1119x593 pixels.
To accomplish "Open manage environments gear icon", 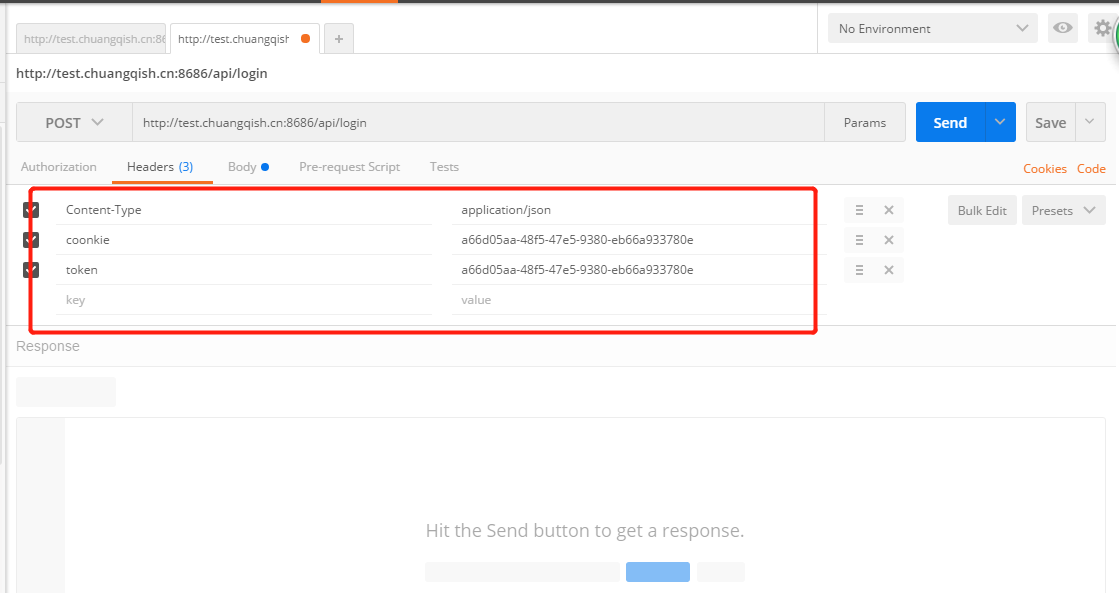I will 1103,29.
